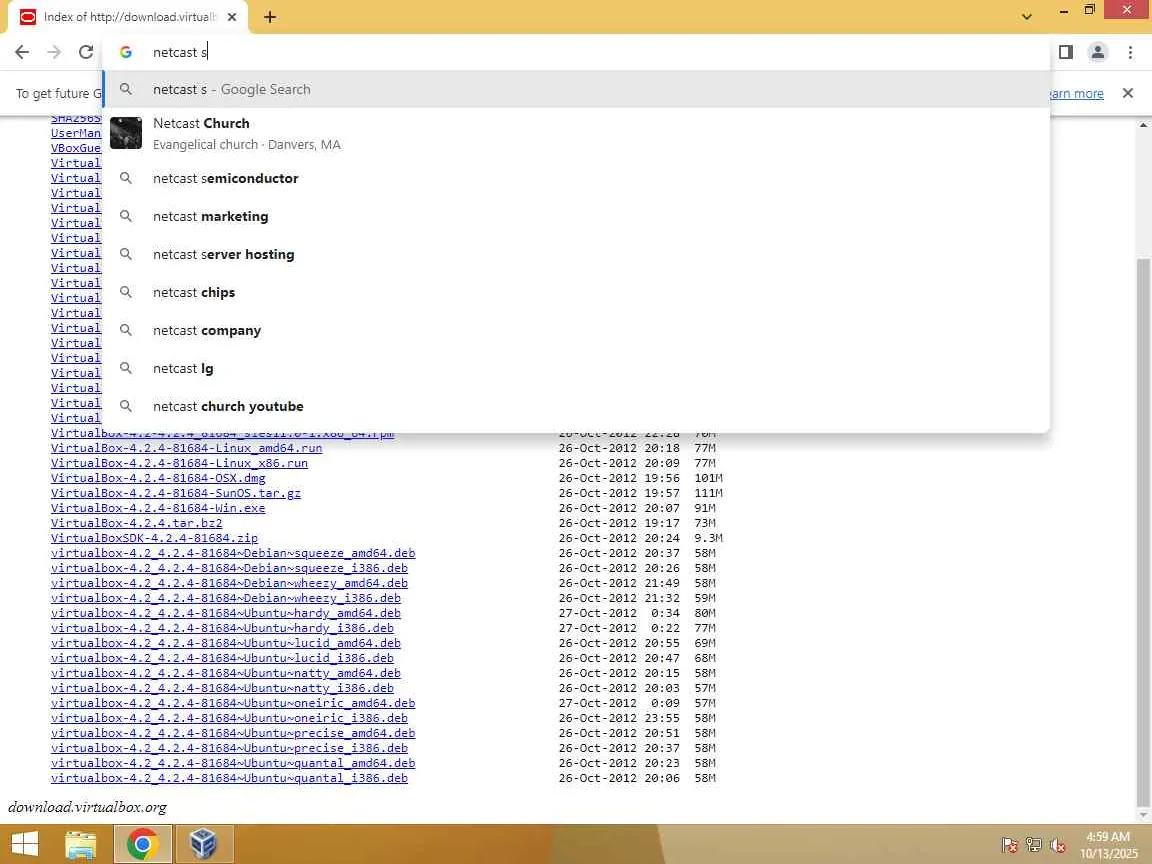1152x864 pixels.
Task: Download VirtualBox-4.2.4-81684-Linux_amd64.run
Action: click(x=187, y=448)
